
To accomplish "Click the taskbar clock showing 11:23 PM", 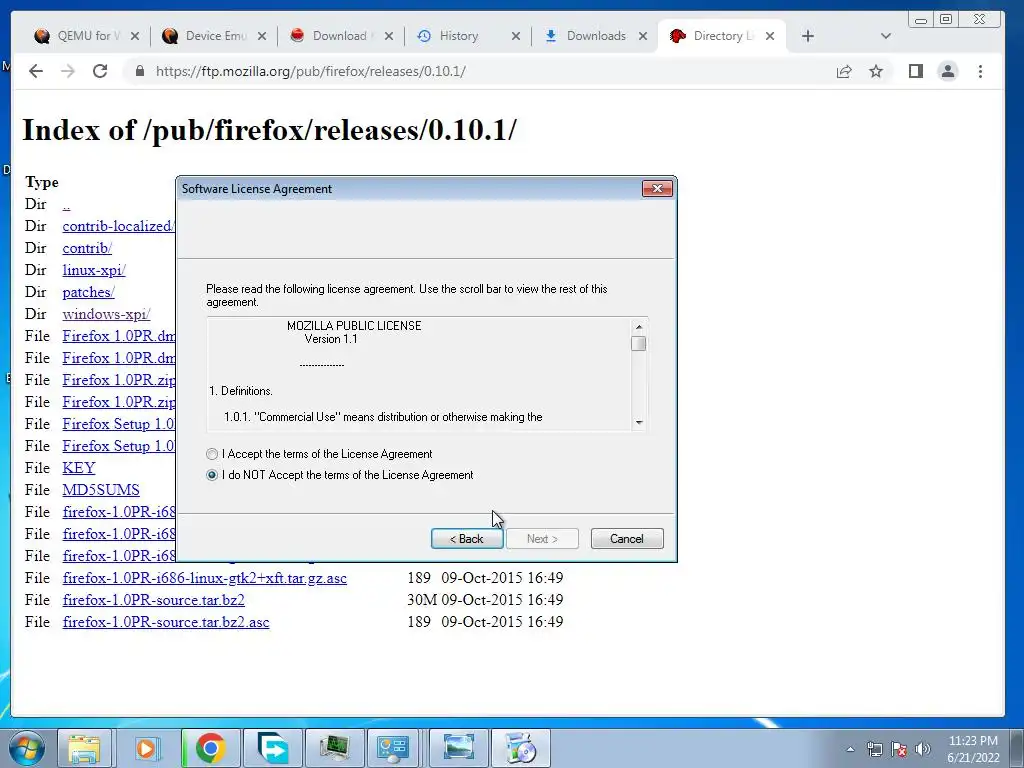I will (973, 749).
